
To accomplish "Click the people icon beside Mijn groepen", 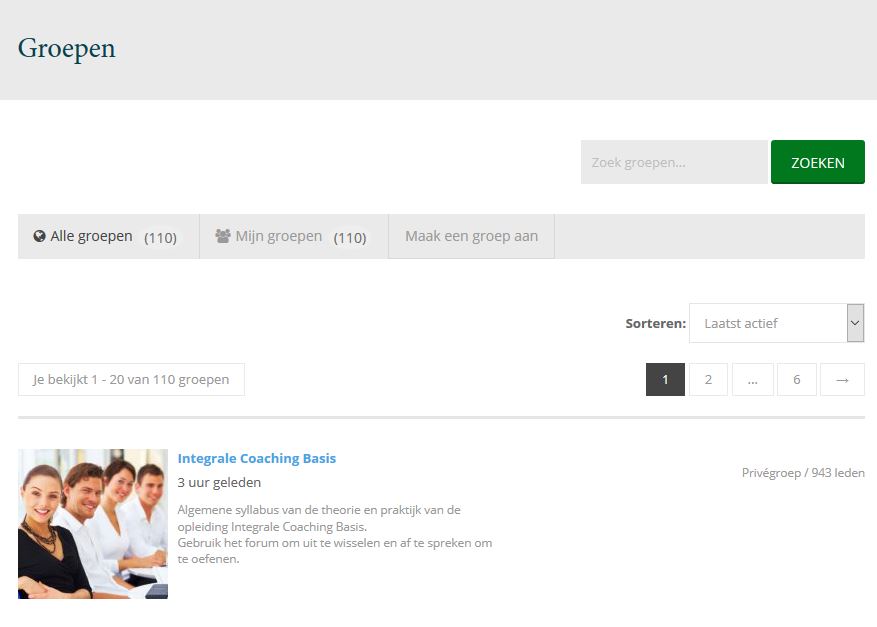I will coord(223,237).
